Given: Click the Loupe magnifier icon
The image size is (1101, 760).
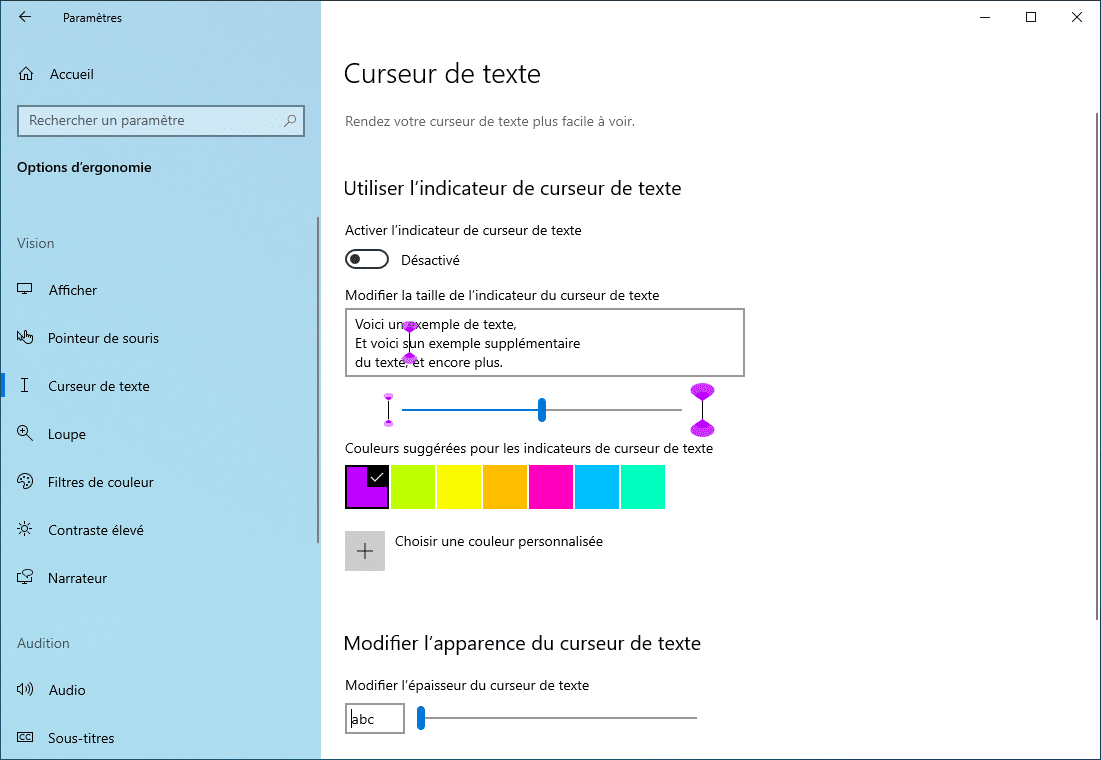Looking at the screenshot, I should [x=25, y=433].
